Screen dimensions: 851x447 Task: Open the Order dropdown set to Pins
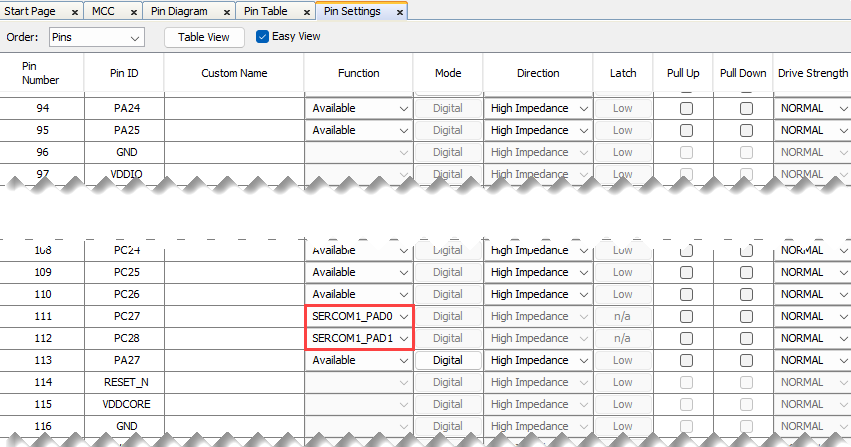click(96, 37)
